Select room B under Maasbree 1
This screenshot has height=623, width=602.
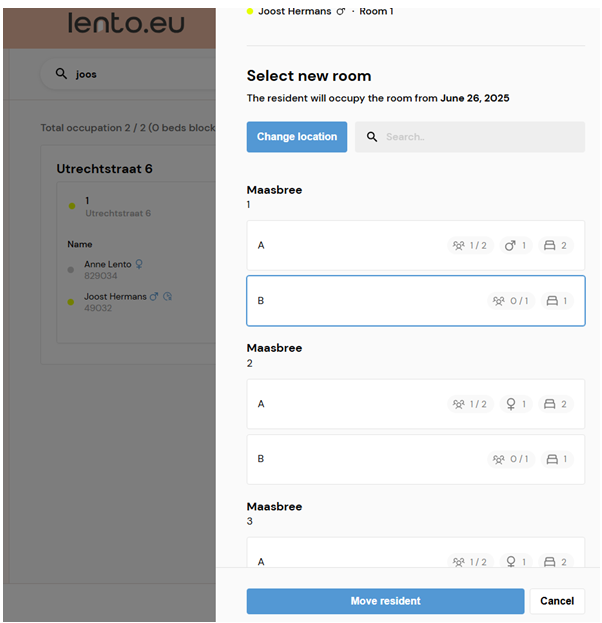416,301
